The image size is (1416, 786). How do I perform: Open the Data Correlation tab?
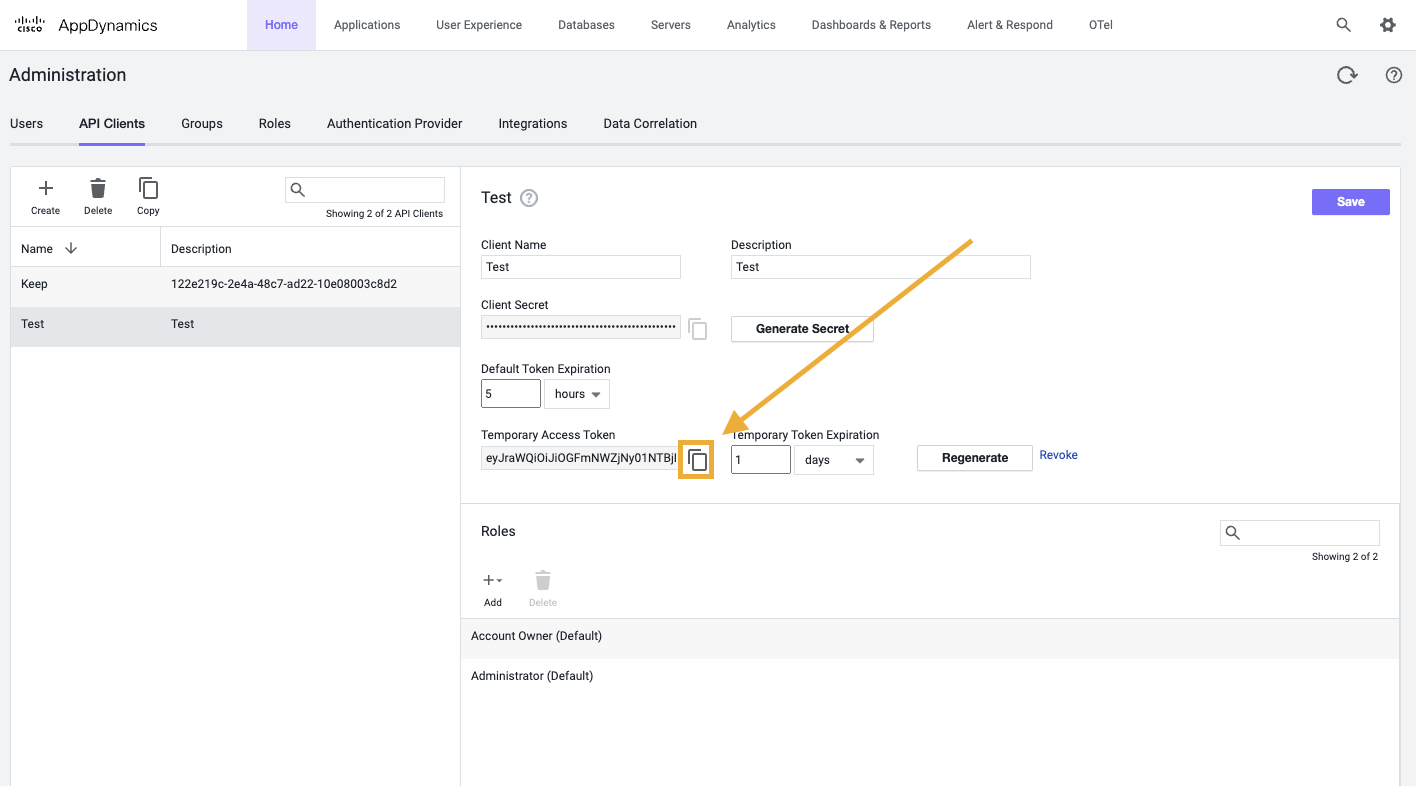click(x=650, y=124)
